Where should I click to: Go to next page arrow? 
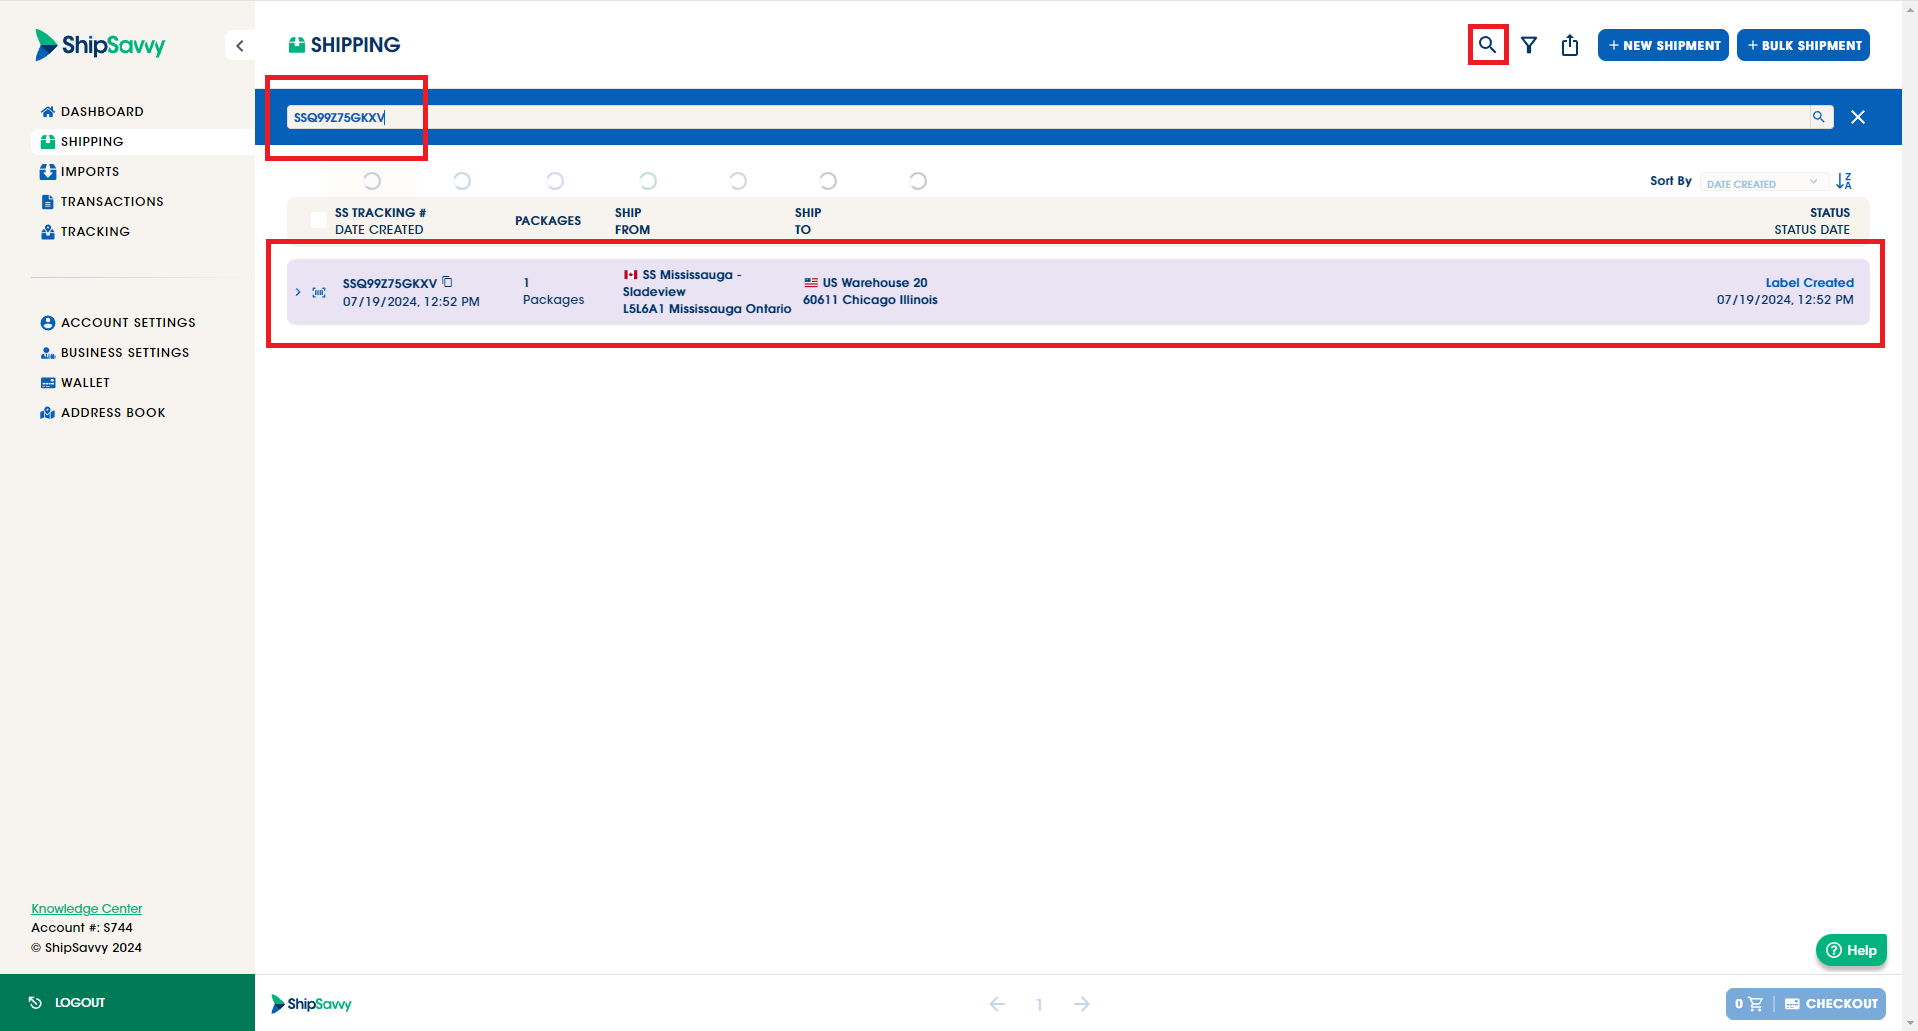(1082, 1004)
